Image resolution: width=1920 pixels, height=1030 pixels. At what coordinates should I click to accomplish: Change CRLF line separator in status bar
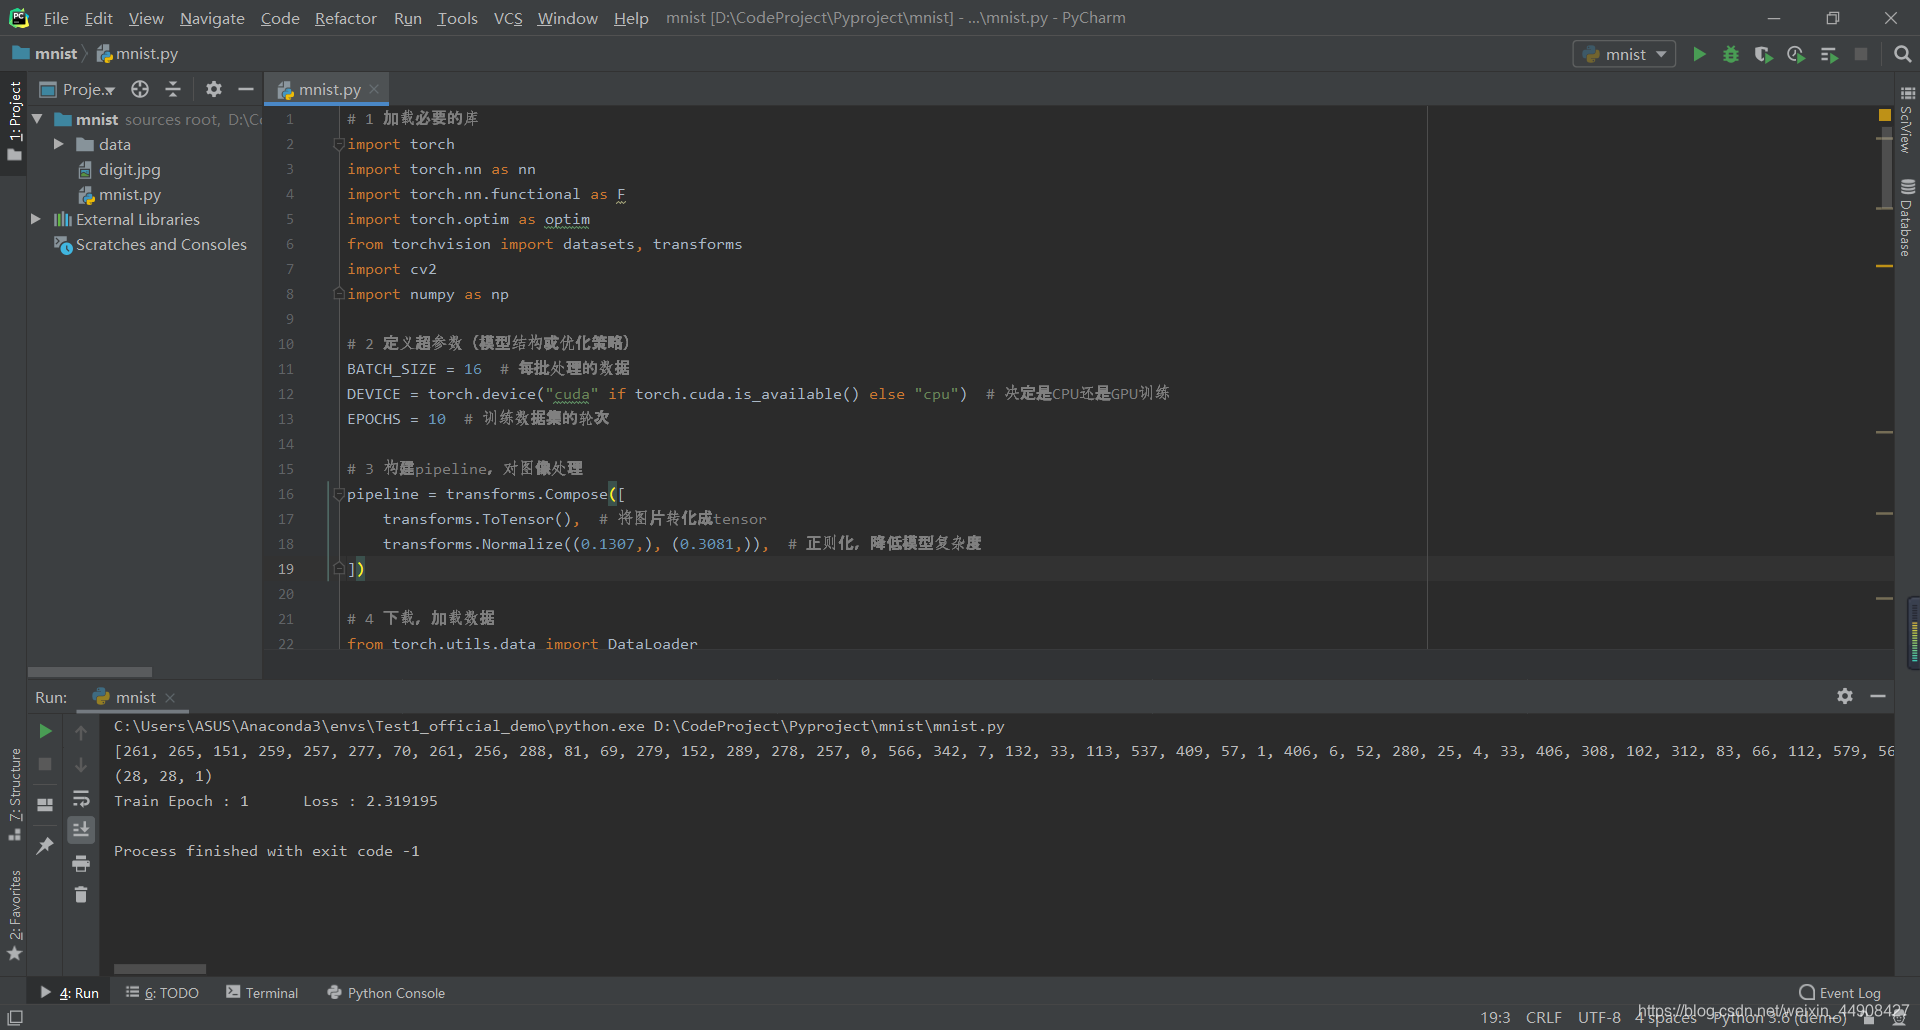point(1543,1017)
